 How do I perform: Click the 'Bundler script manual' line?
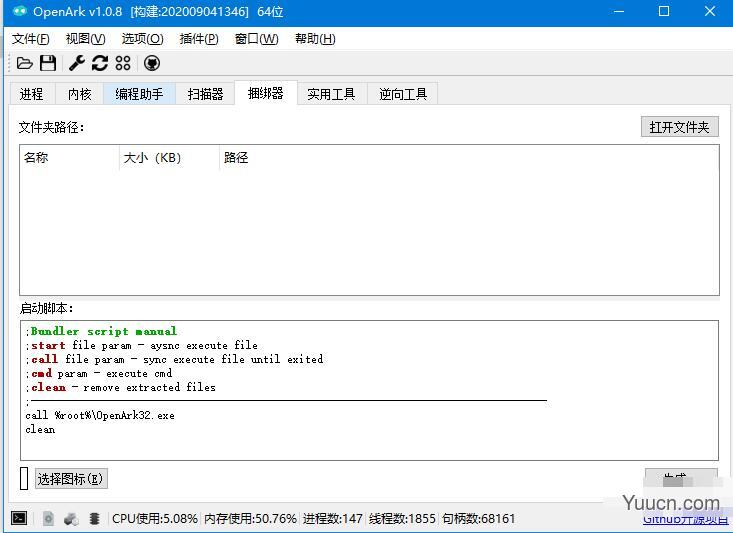click(x=101, y=331)
